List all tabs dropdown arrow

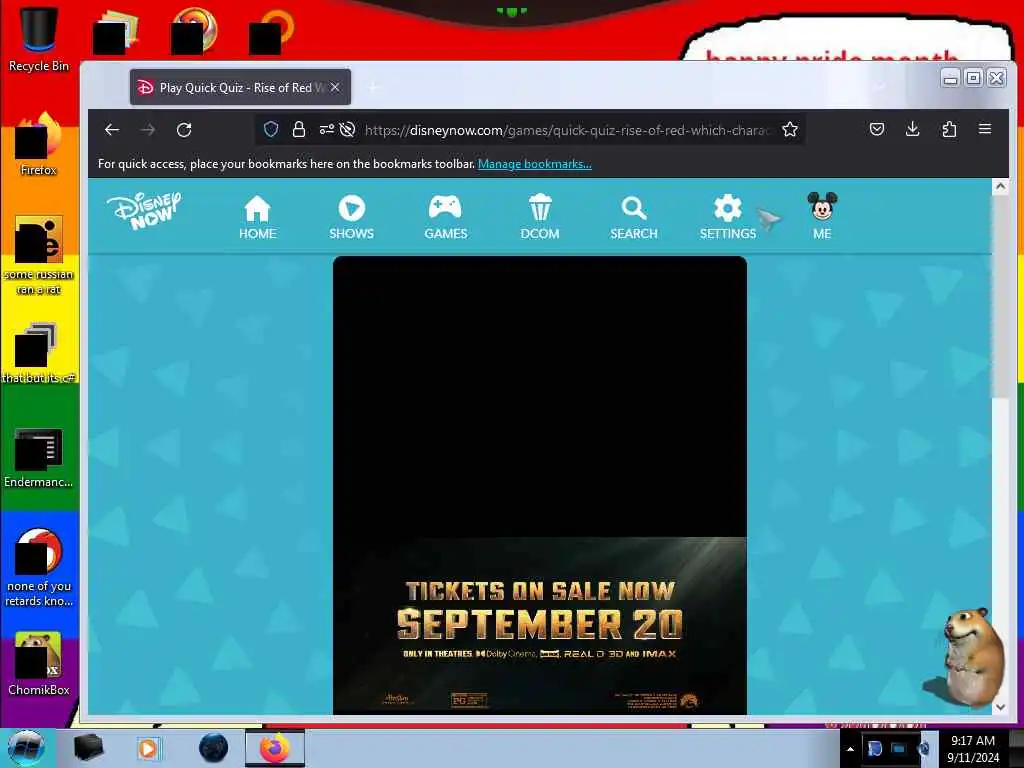(x=880, y=87)
